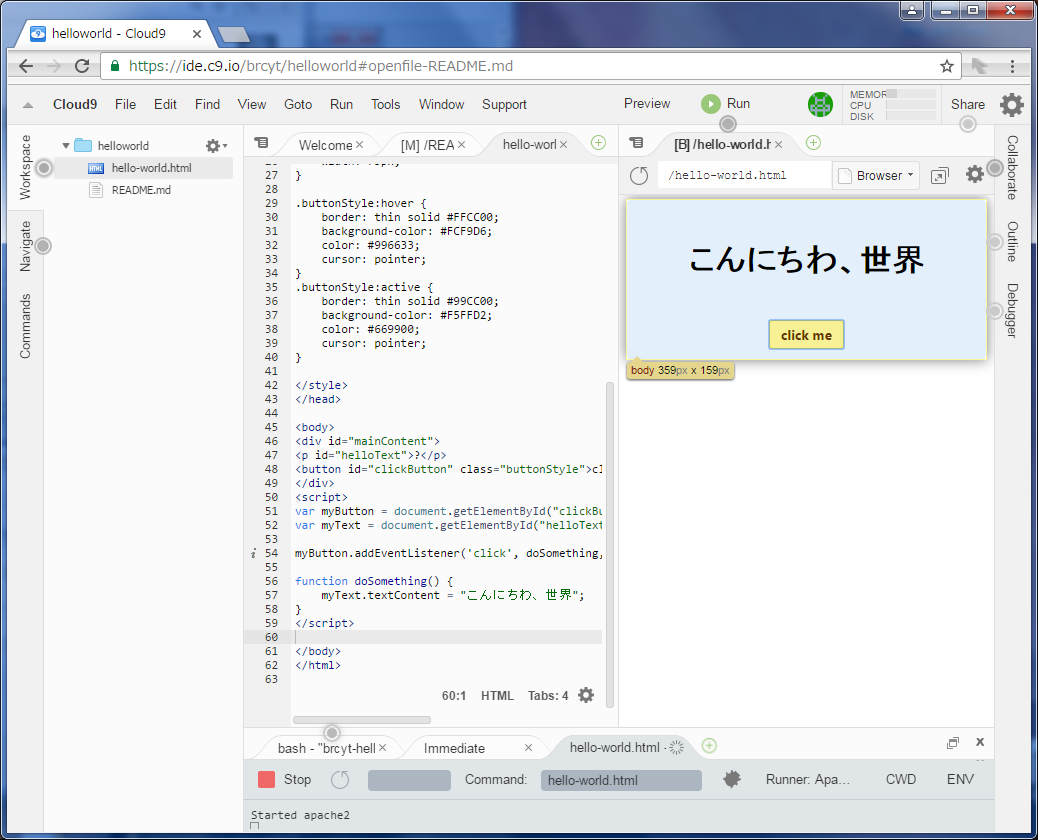Open the File menu
The height and width of the screenshot is (840, 1038).
point(125,104)
